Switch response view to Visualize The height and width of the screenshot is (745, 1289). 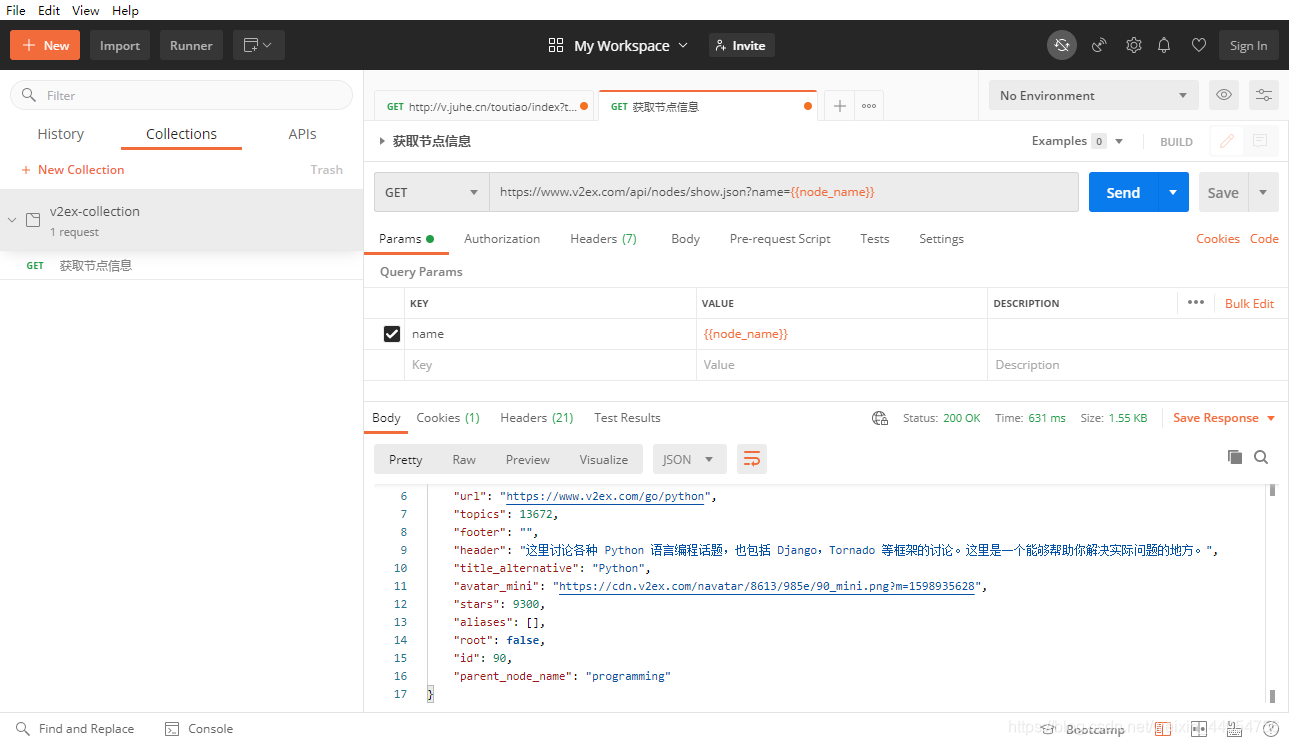[604, 459]
